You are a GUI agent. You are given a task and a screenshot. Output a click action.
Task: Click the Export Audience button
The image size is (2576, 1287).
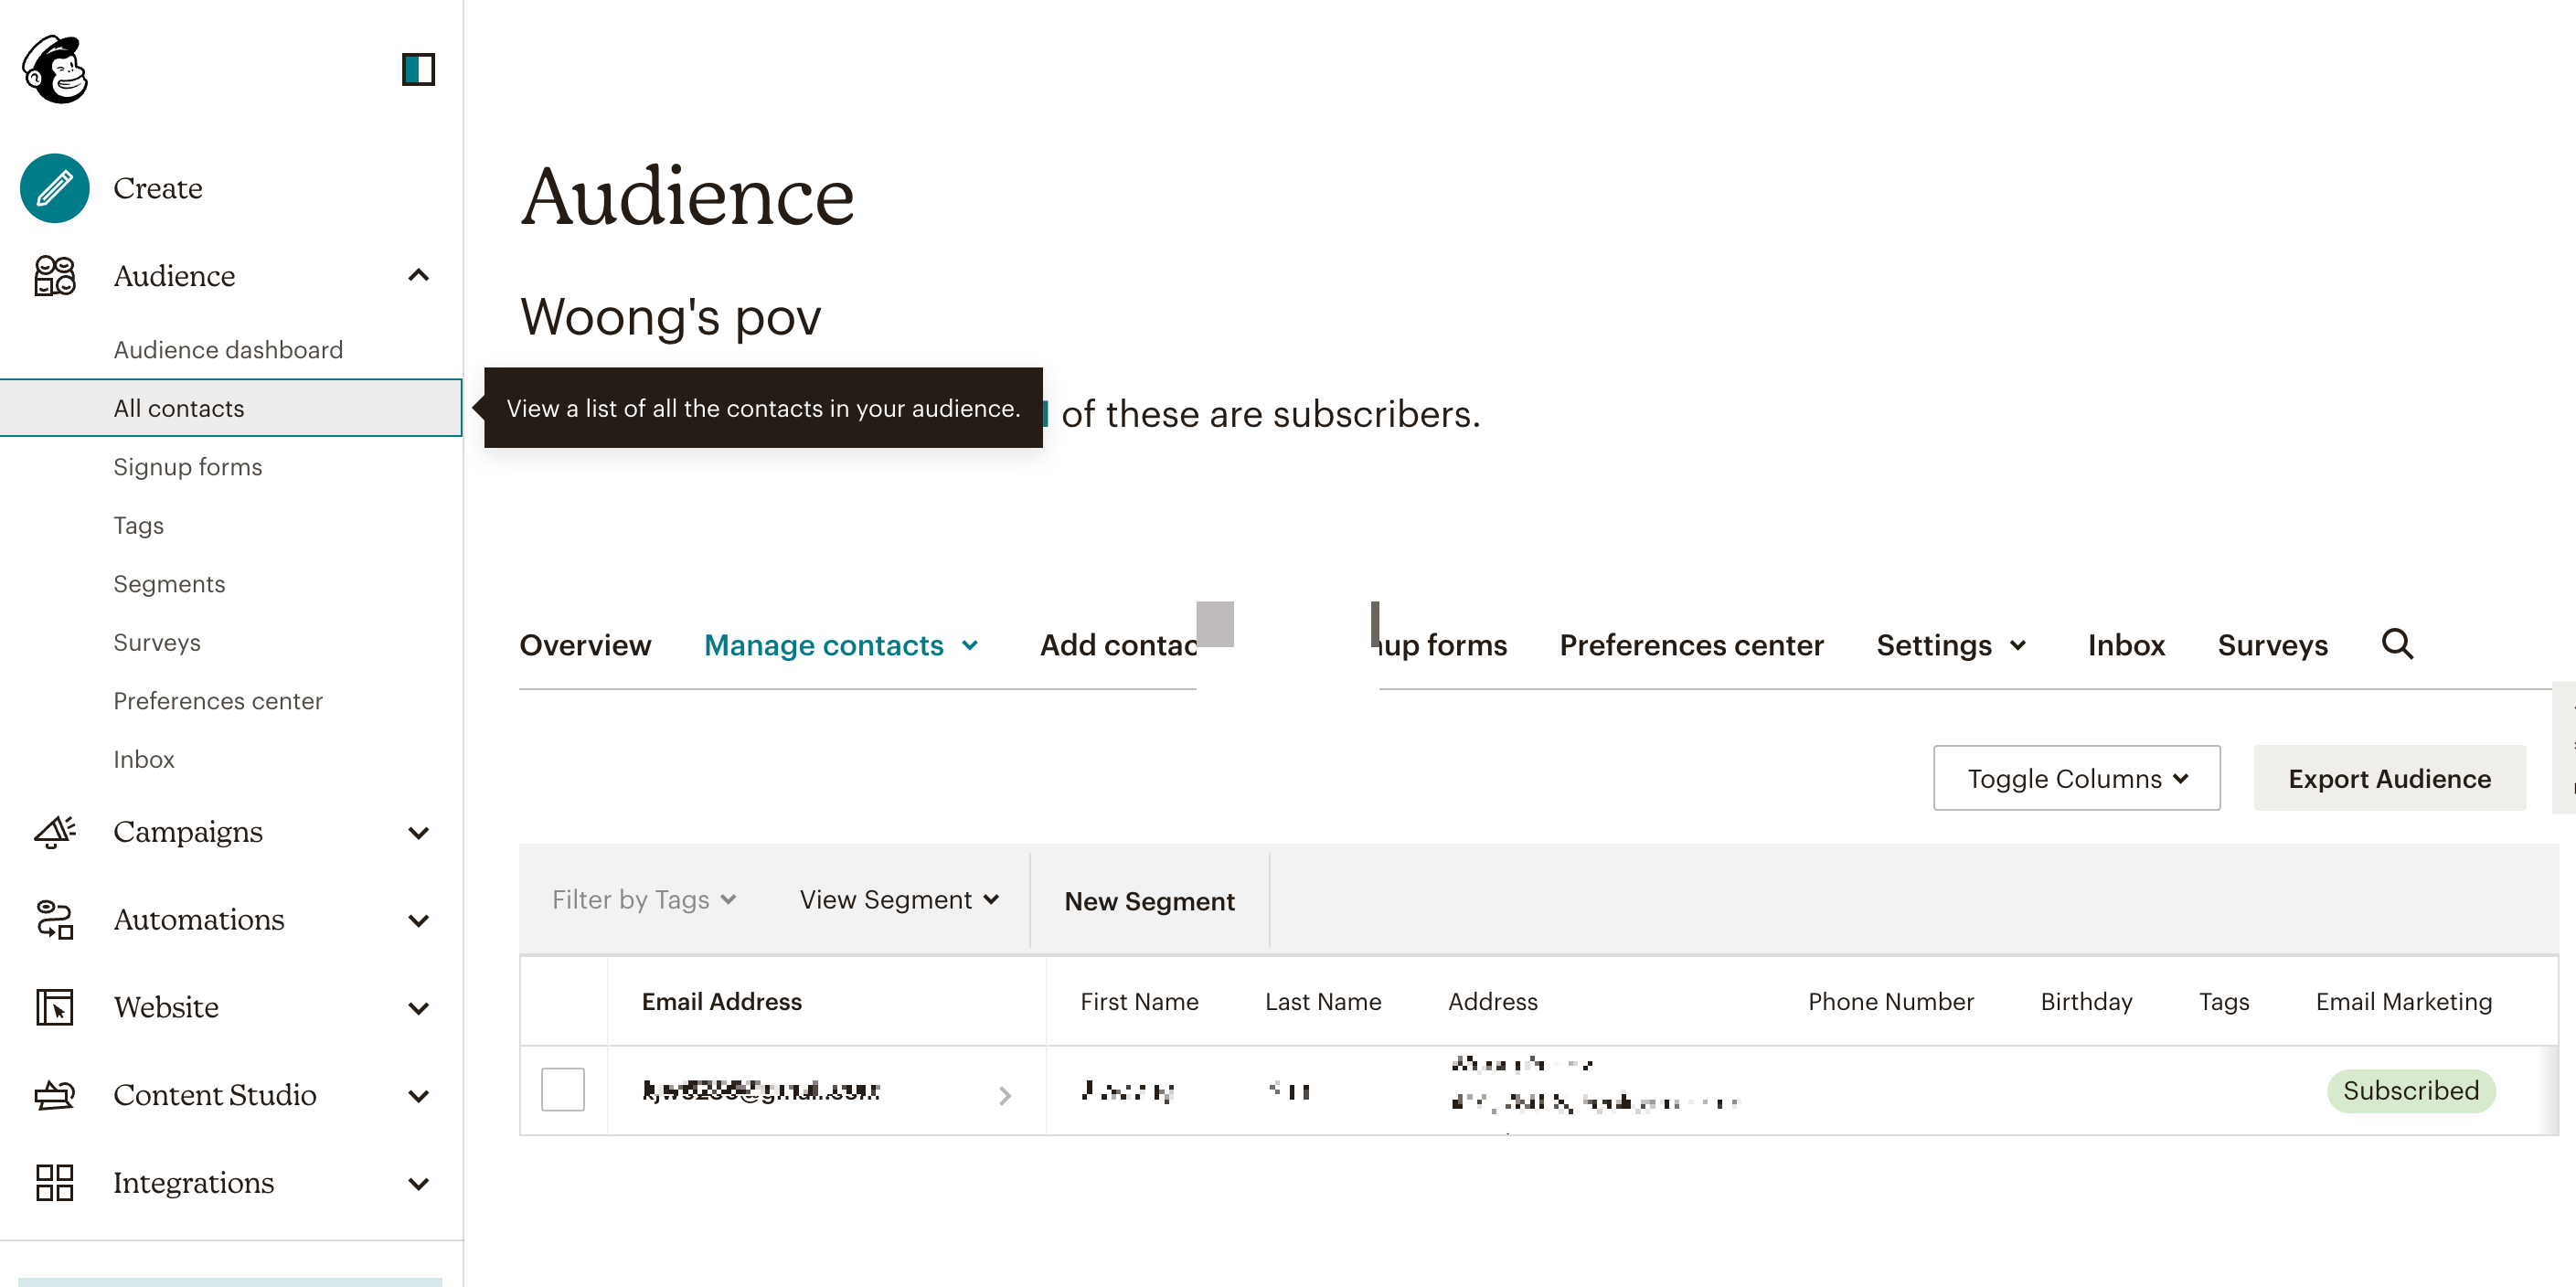click(2389, 778)
